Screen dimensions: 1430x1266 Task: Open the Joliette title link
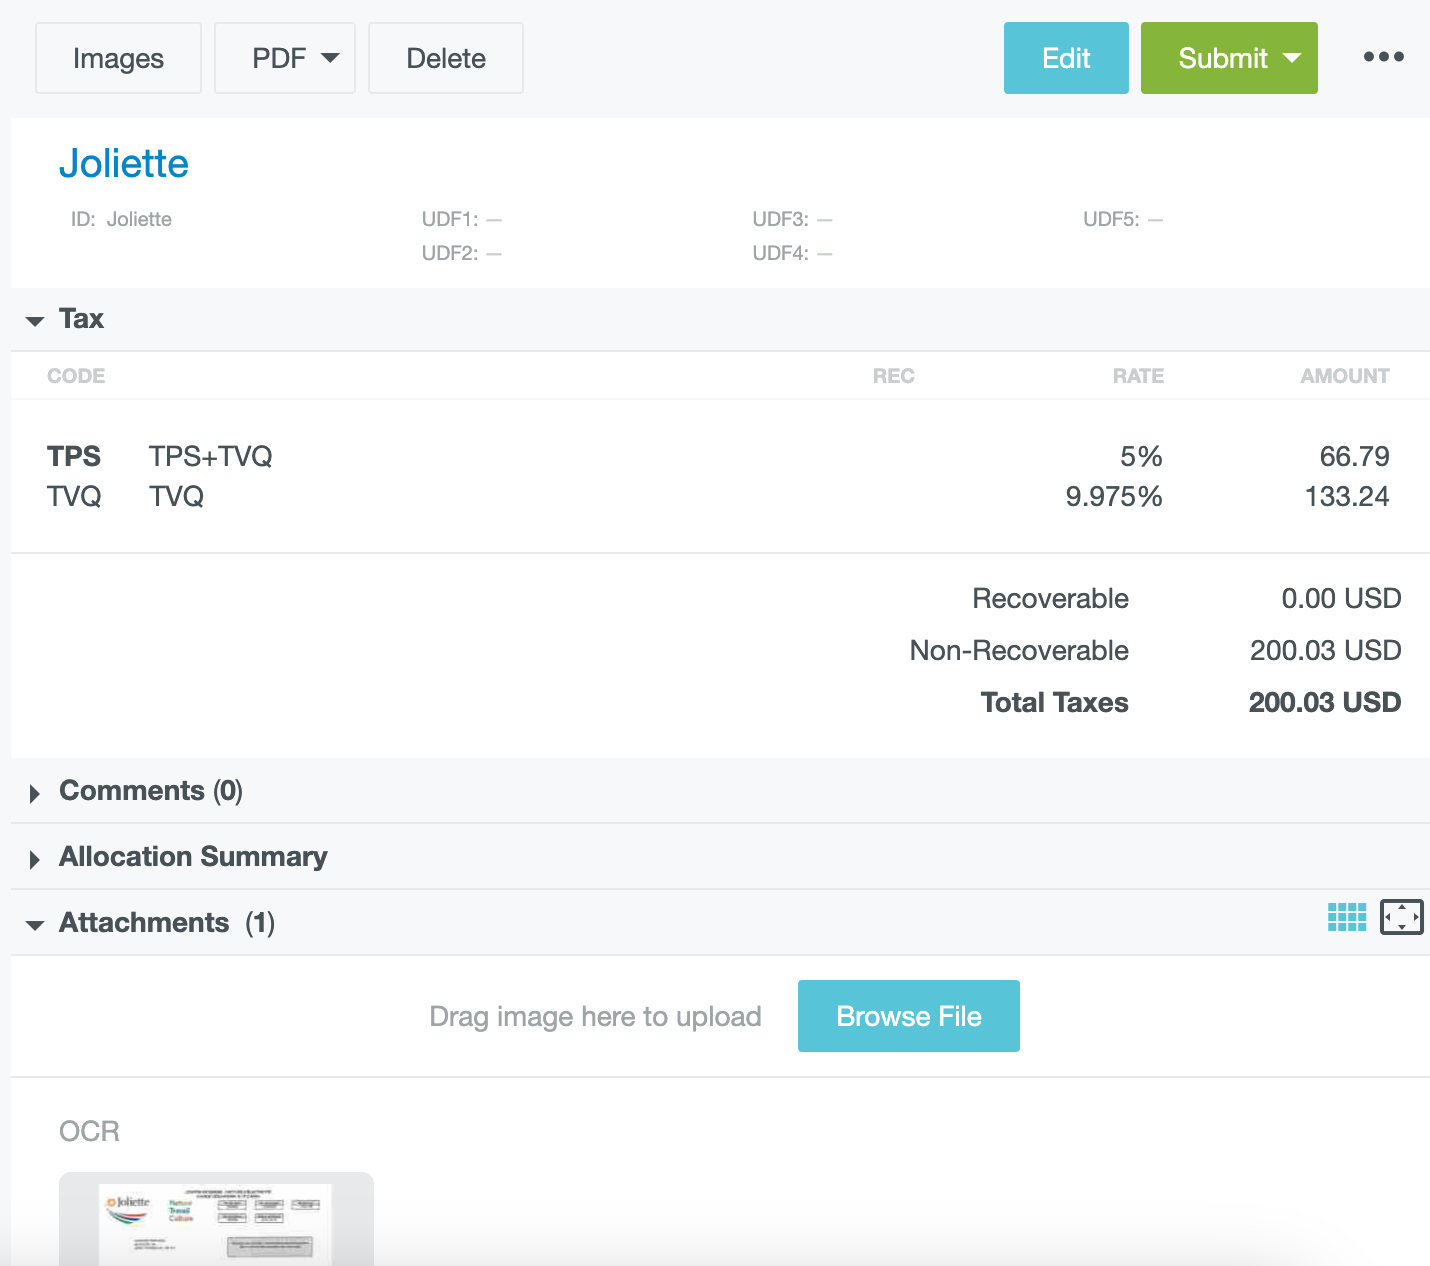(x=124, y=163)
